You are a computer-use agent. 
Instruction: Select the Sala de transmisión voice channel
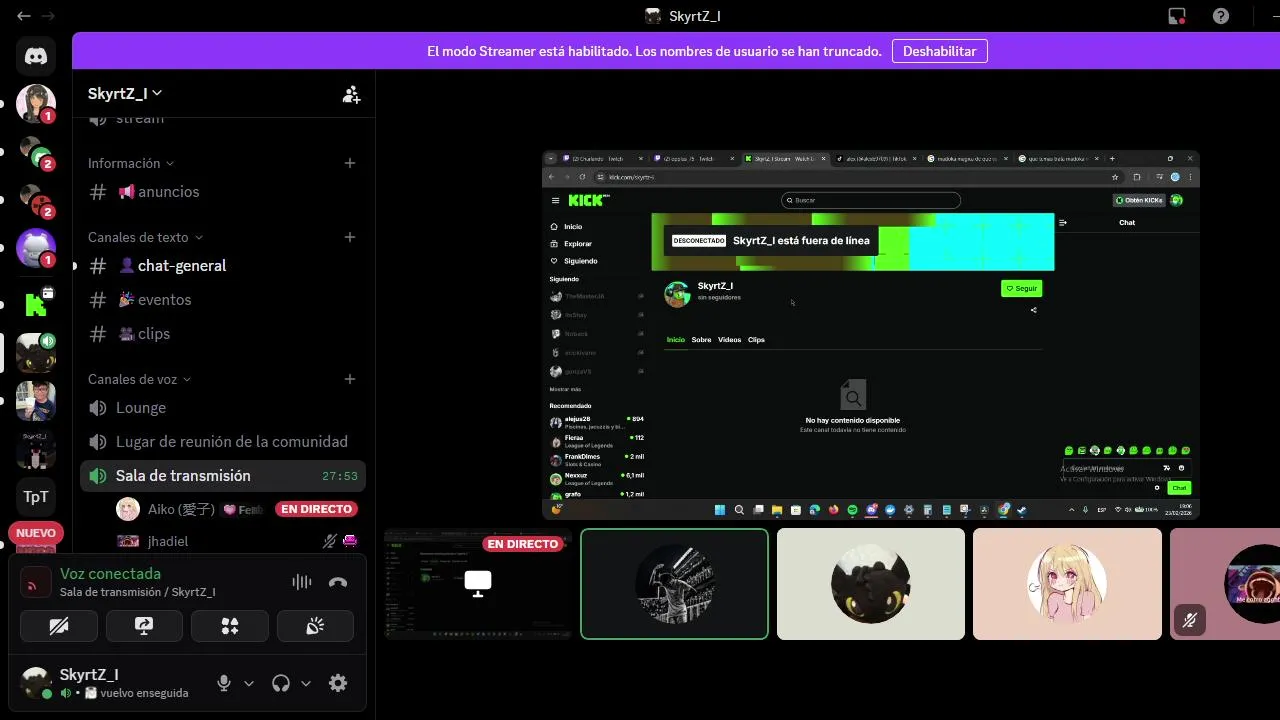222,476
